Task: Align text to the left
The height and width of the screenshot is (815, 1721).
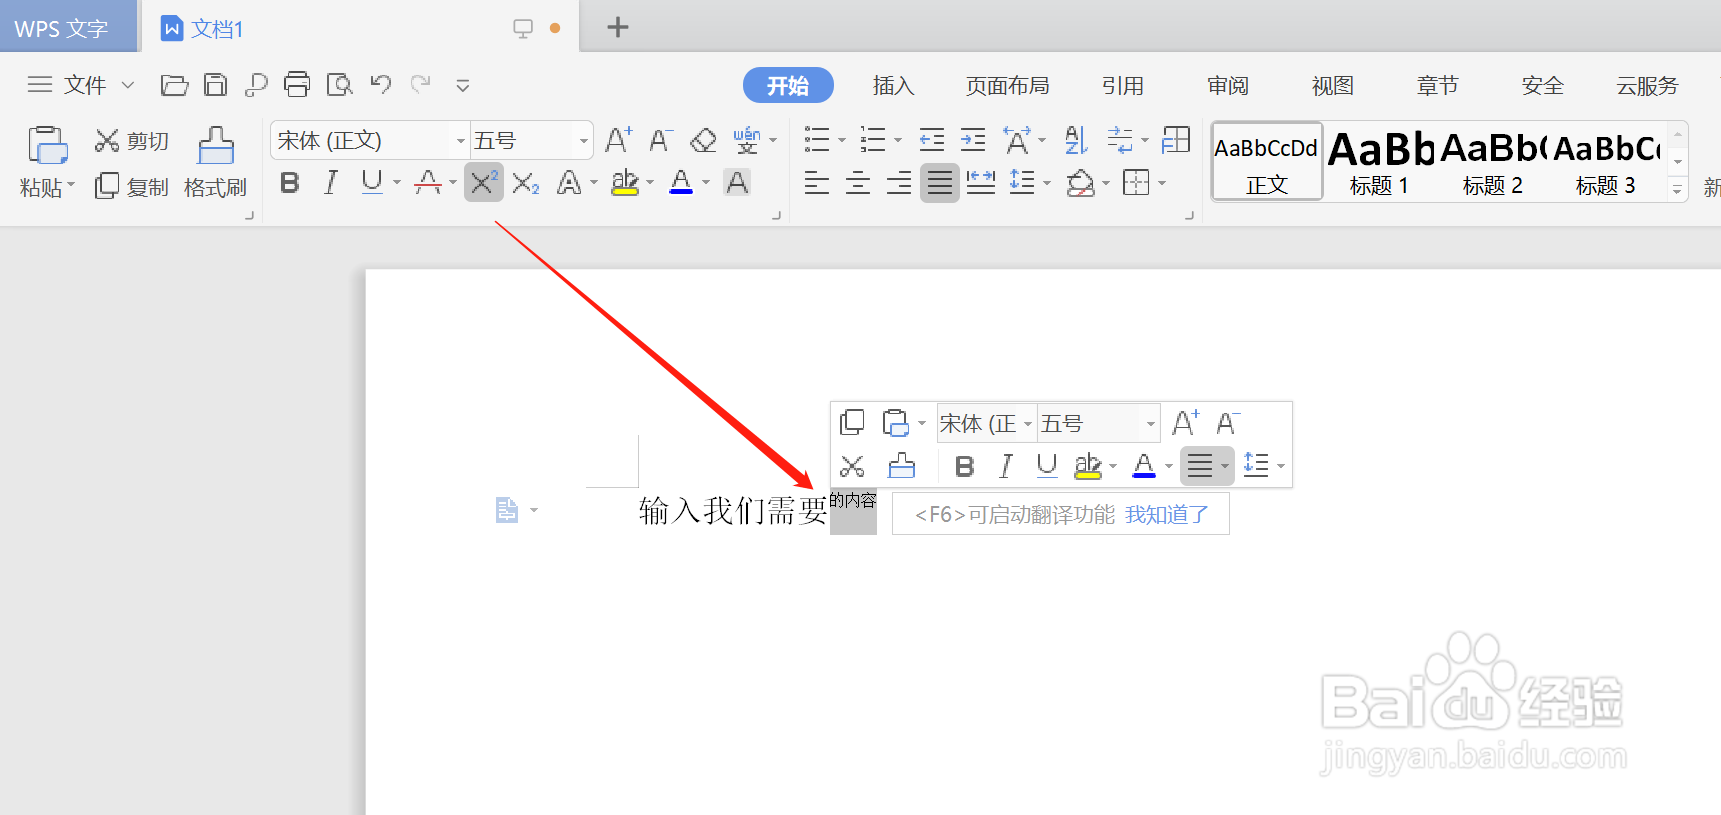Action: [x=817, y=183]
